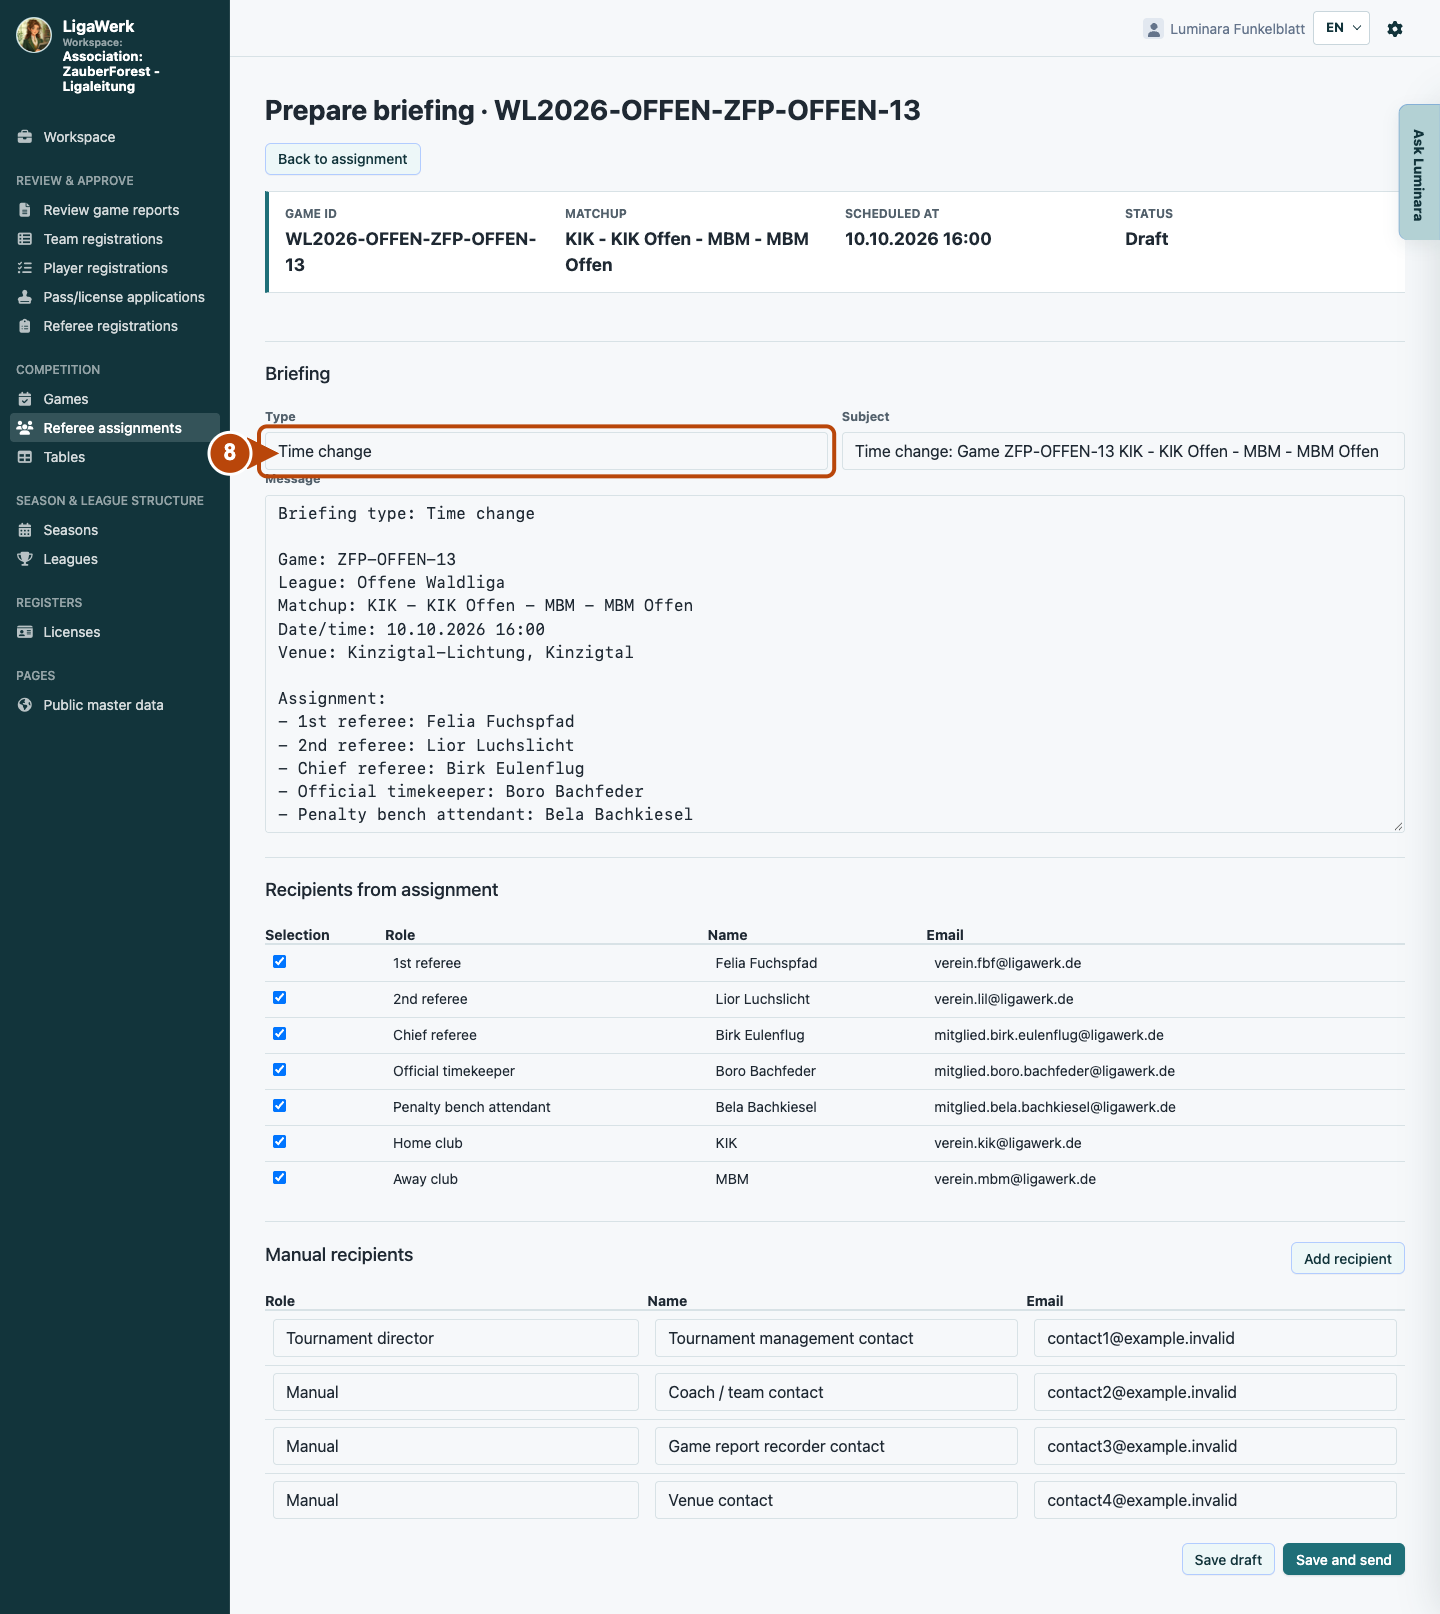Screen dimensions: 1440x1614
Task: Click Save and send
Action: (x=1343, y=1560)
